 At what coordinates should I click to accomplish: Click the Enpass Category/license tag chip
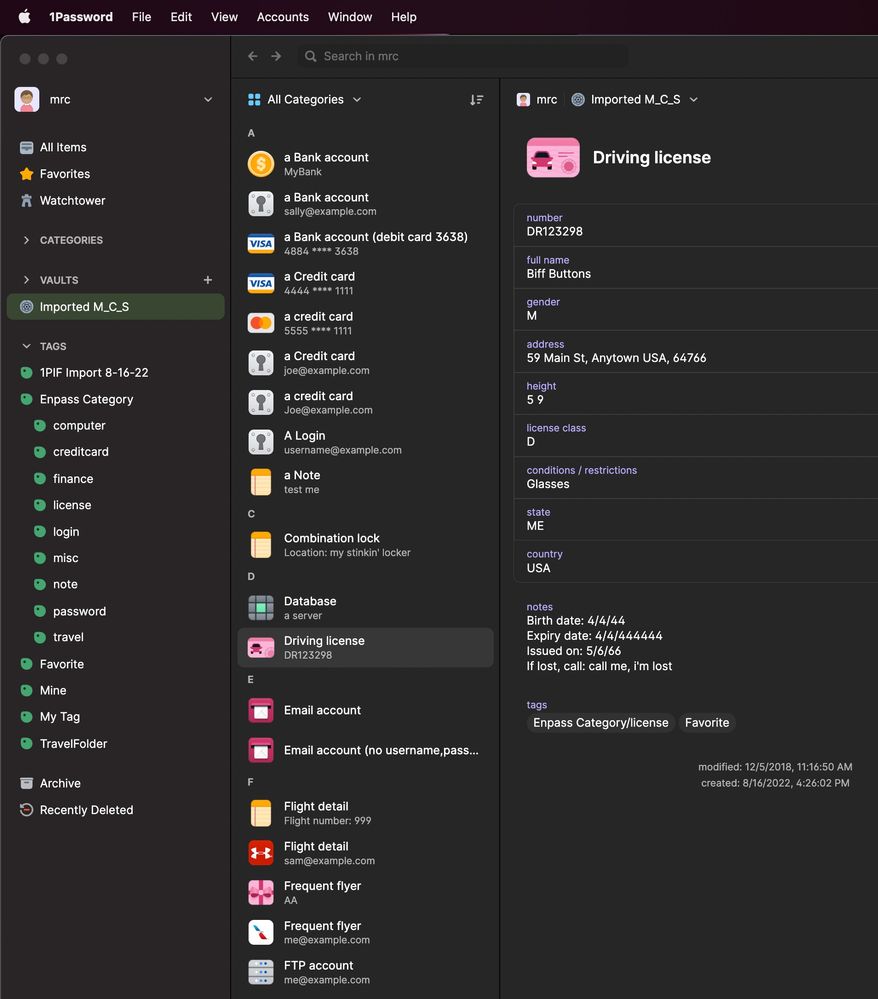(600, 723)
